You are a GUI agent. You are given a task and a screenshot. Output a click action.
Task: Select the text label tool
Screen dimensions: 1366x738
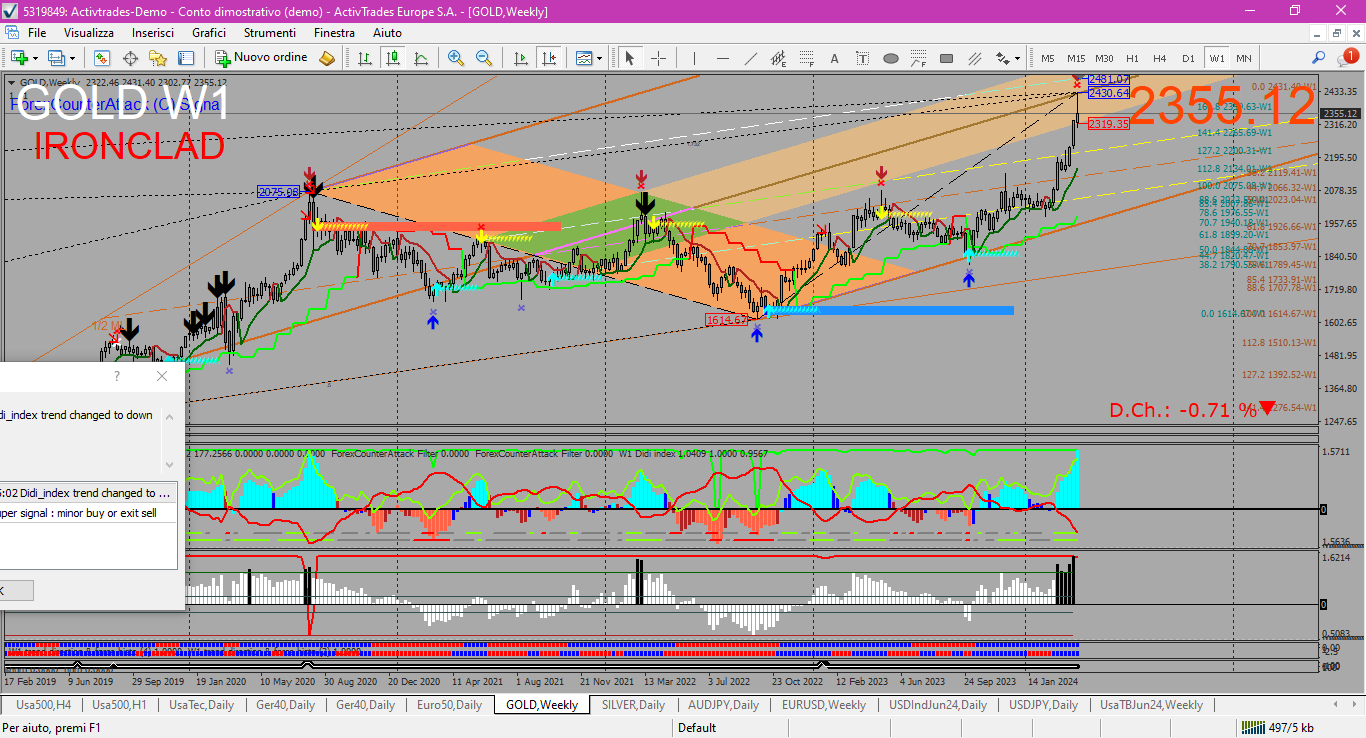coord(862,58)
